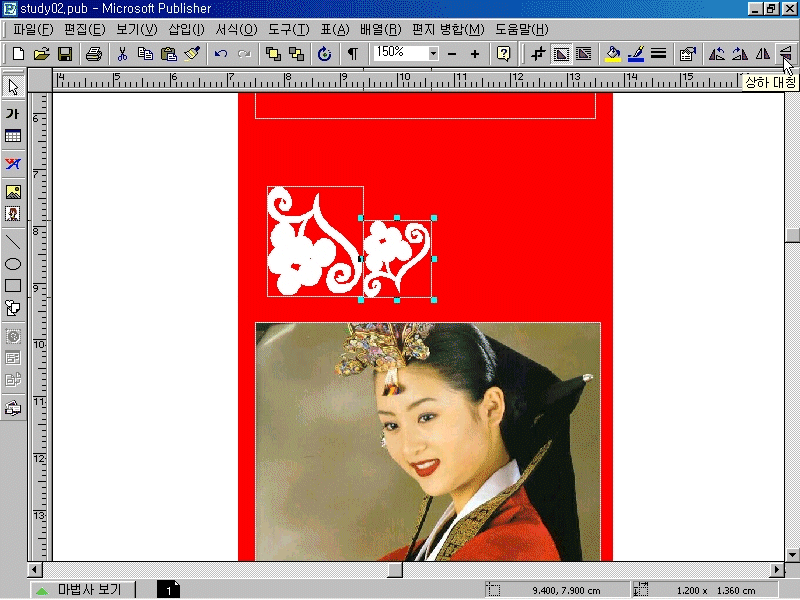This screenshot has height=600, width=800.
Task: Open the 파일(F) menu
Action: [x=33, y=30]
